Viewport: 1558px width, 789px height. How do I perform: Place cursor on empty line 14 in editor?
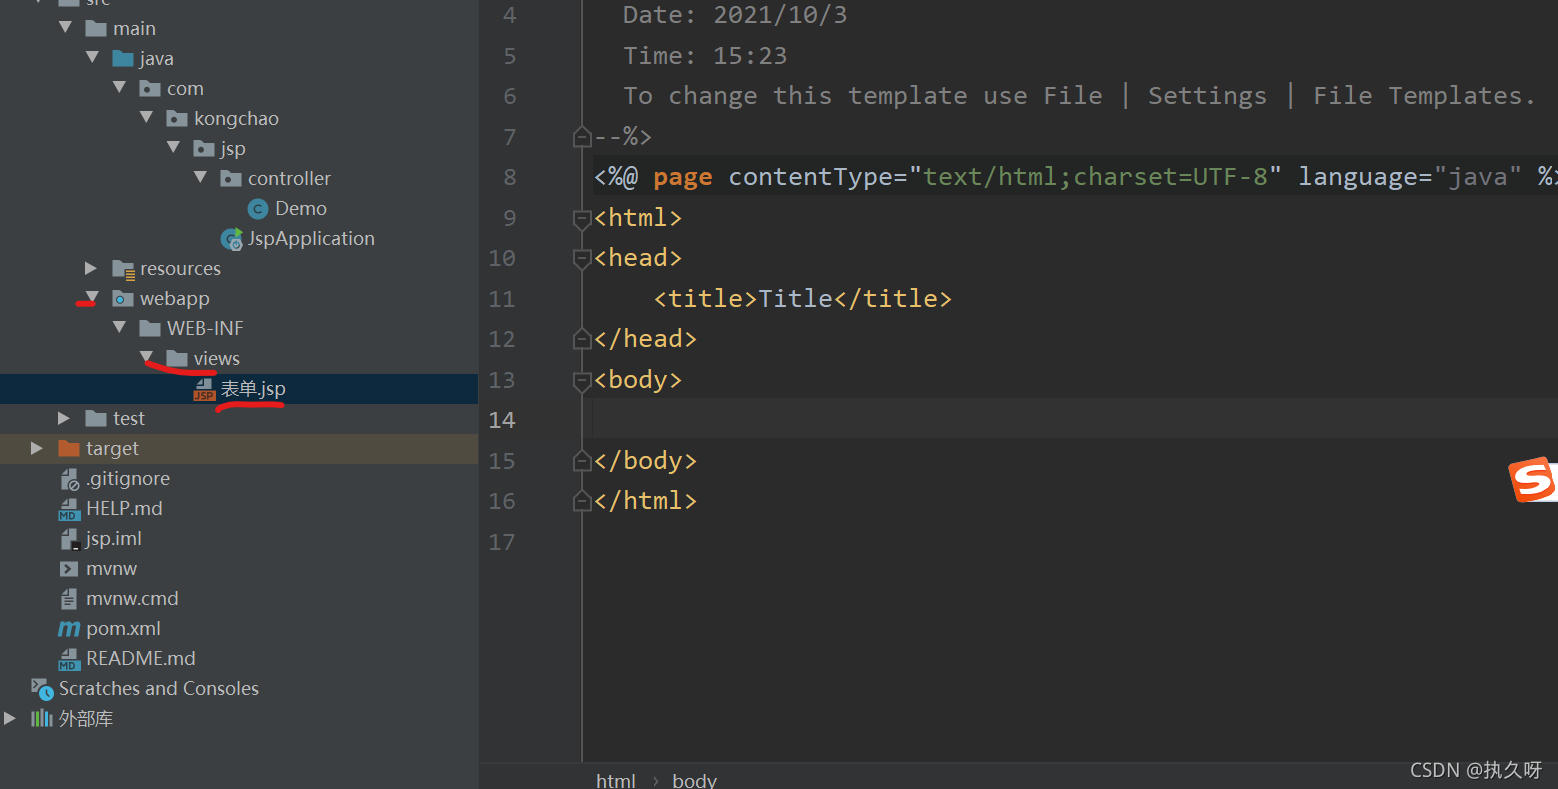(x=900, y=420)
